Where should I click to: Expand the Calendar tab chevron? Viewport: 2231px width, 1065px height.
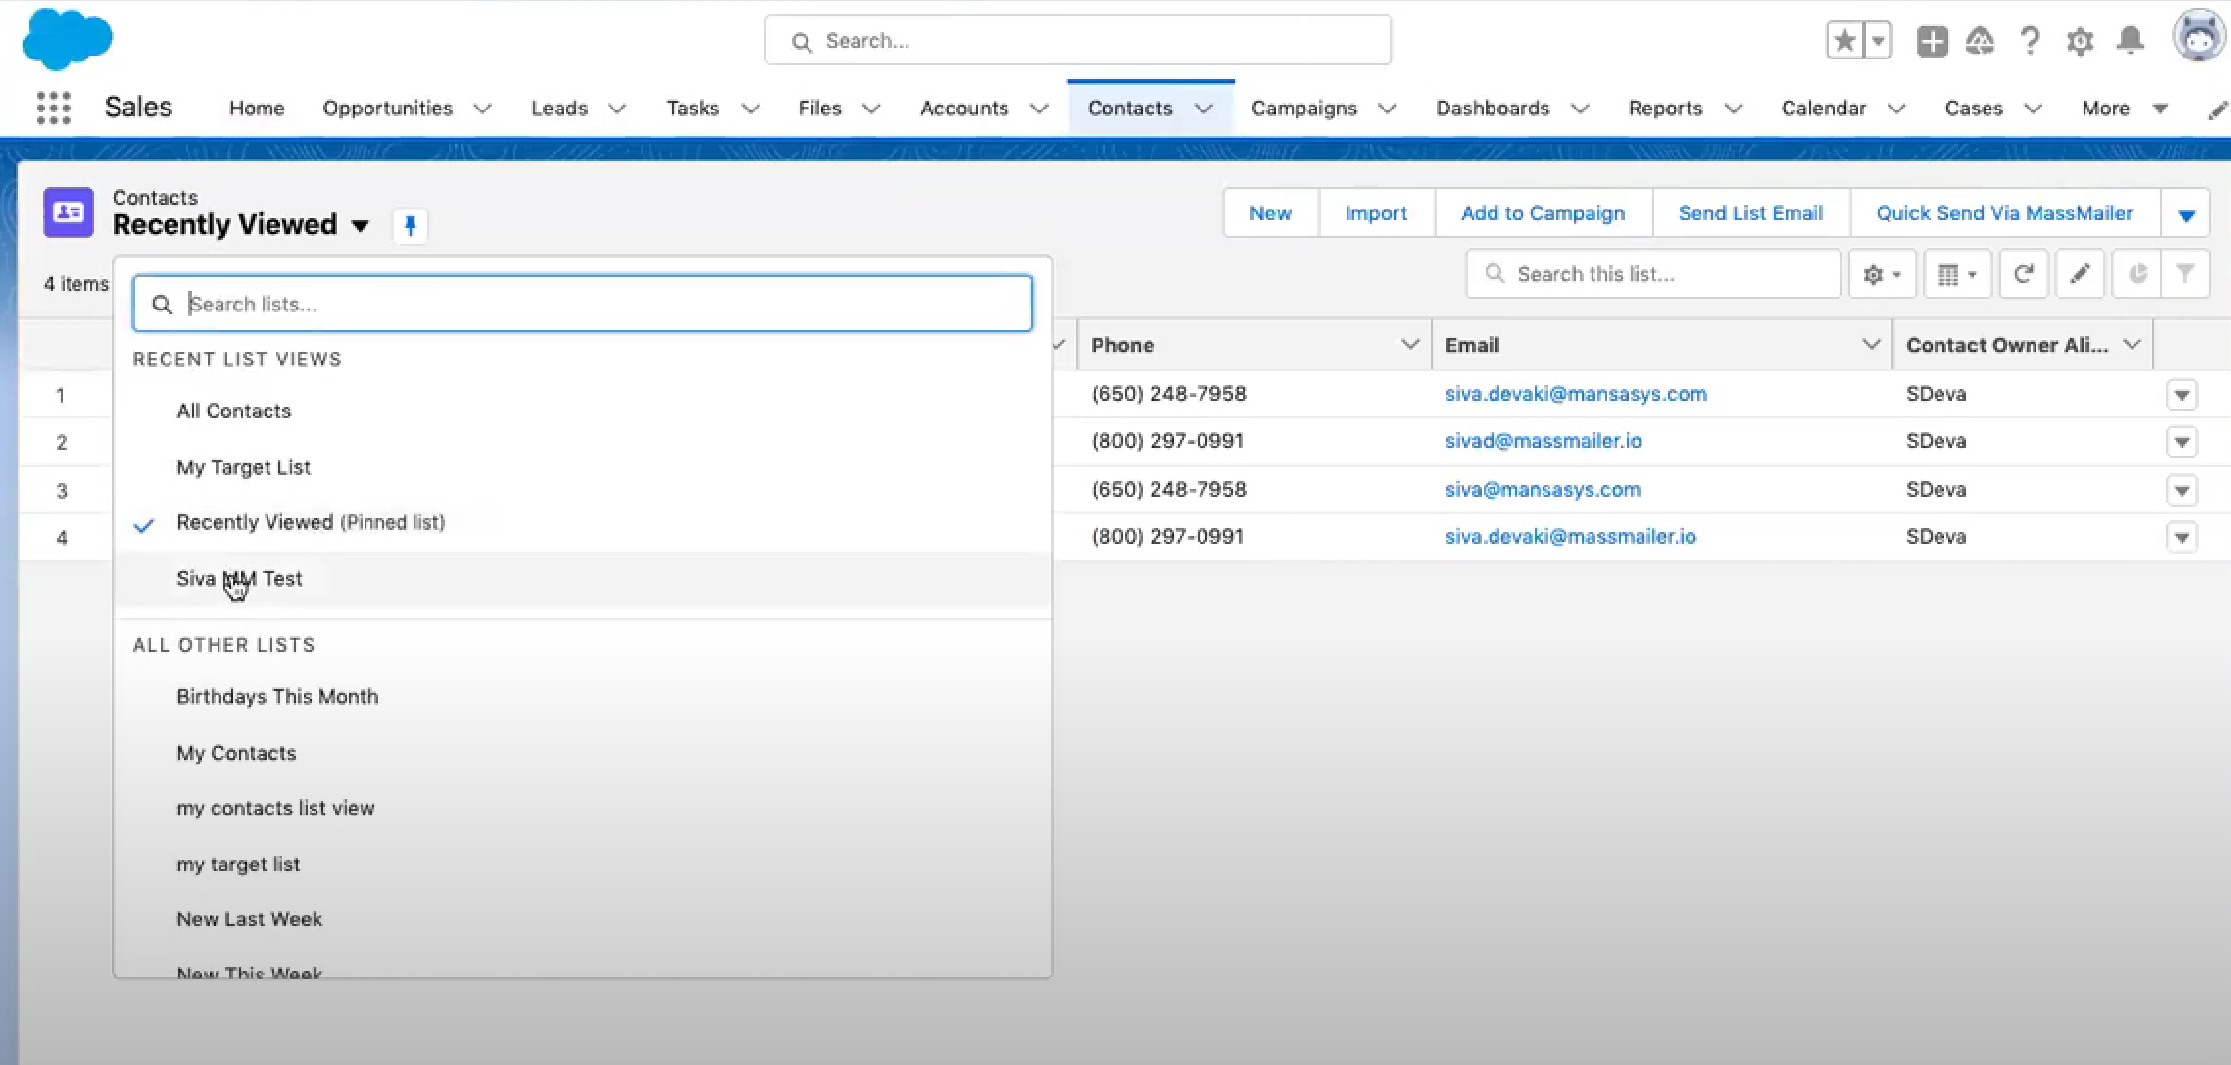(x=1896, y=108)
